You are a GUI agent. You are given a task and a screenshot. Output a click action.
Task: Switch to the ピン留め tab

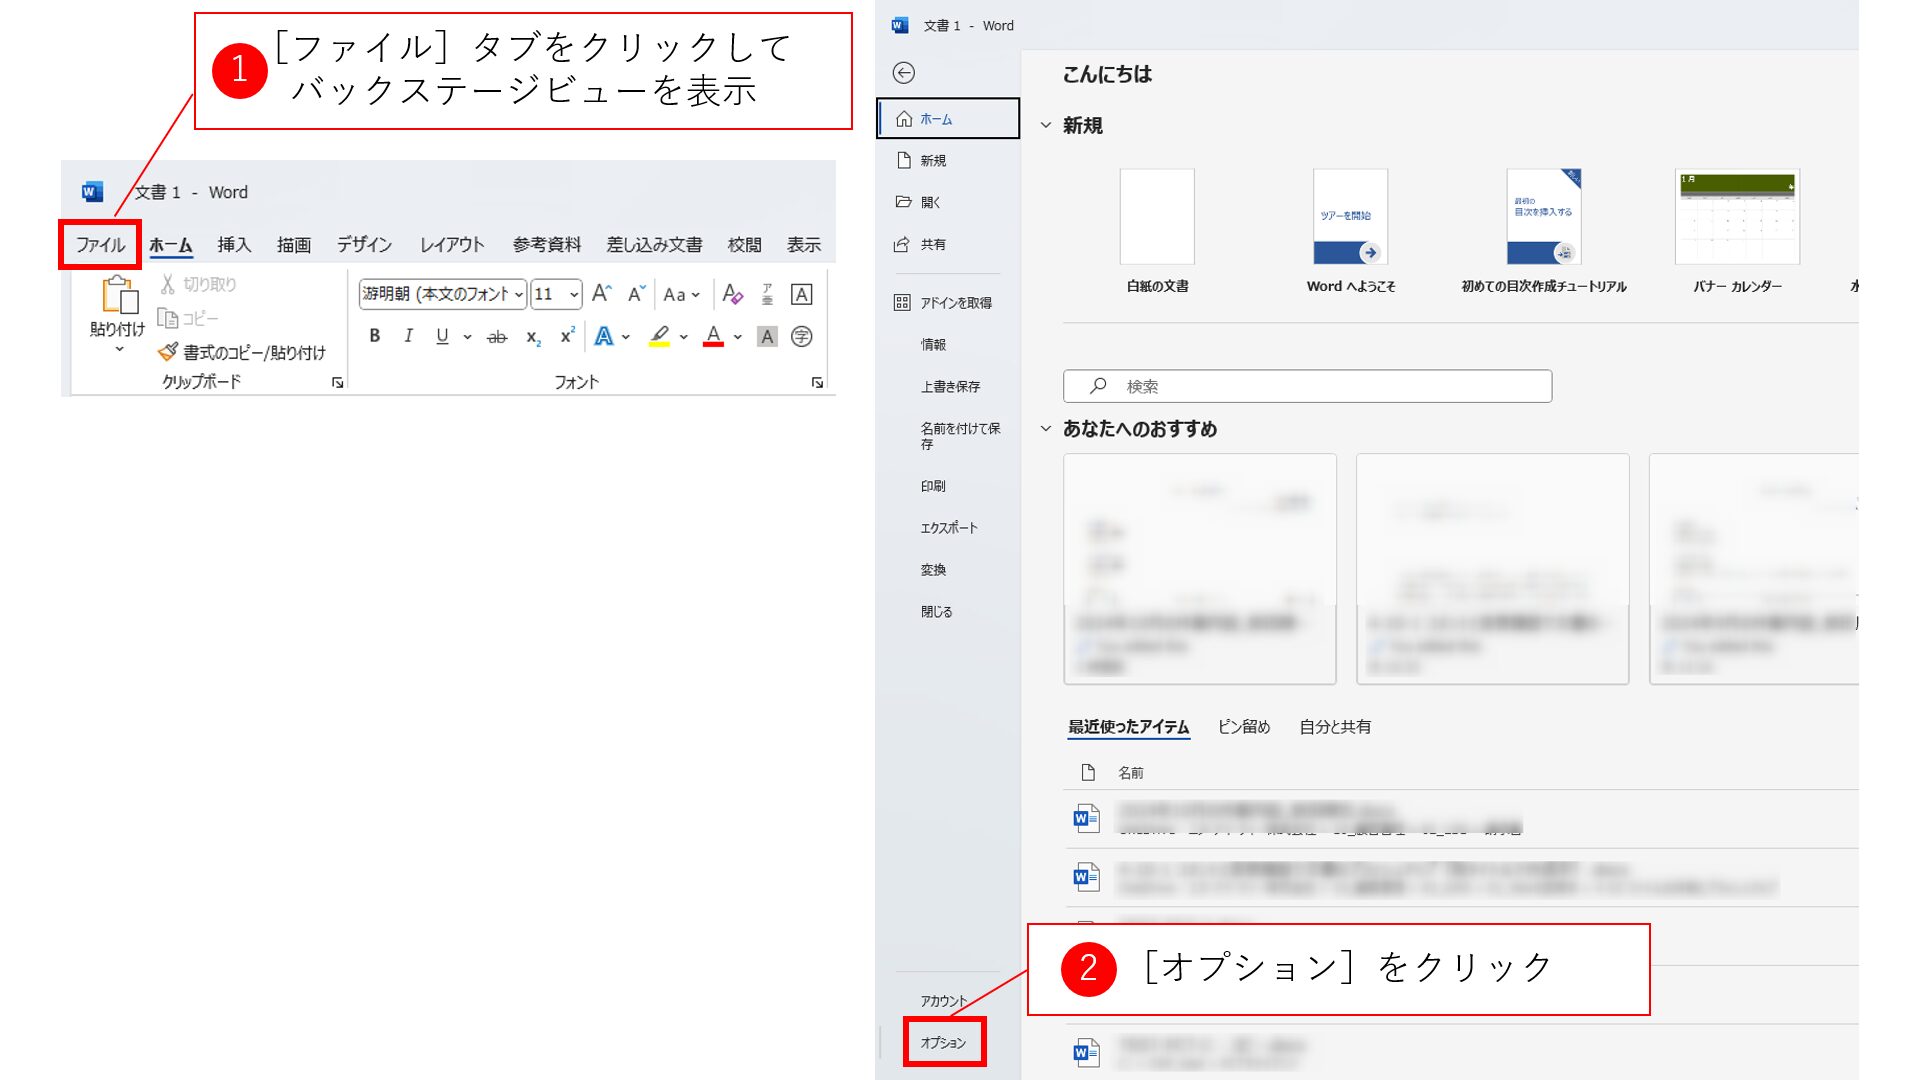[x=1243, y=727]
